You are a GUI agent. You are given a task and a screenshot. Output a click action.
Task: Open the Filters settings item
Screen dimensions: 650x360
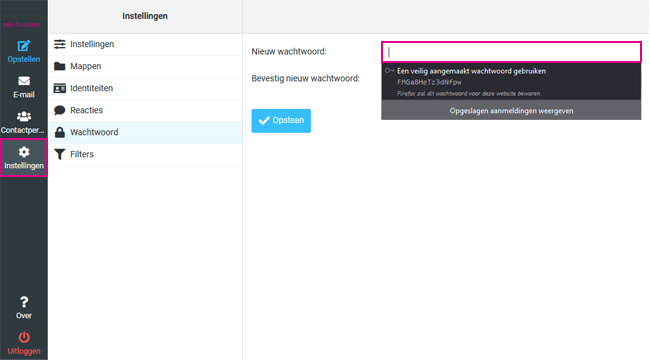tap(146, 154)
